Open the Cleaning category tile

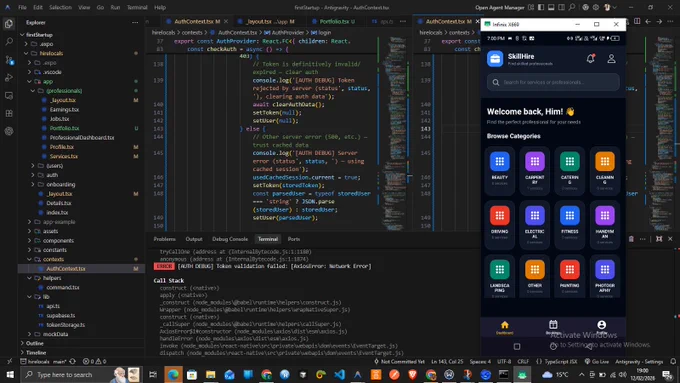(605, 170)
